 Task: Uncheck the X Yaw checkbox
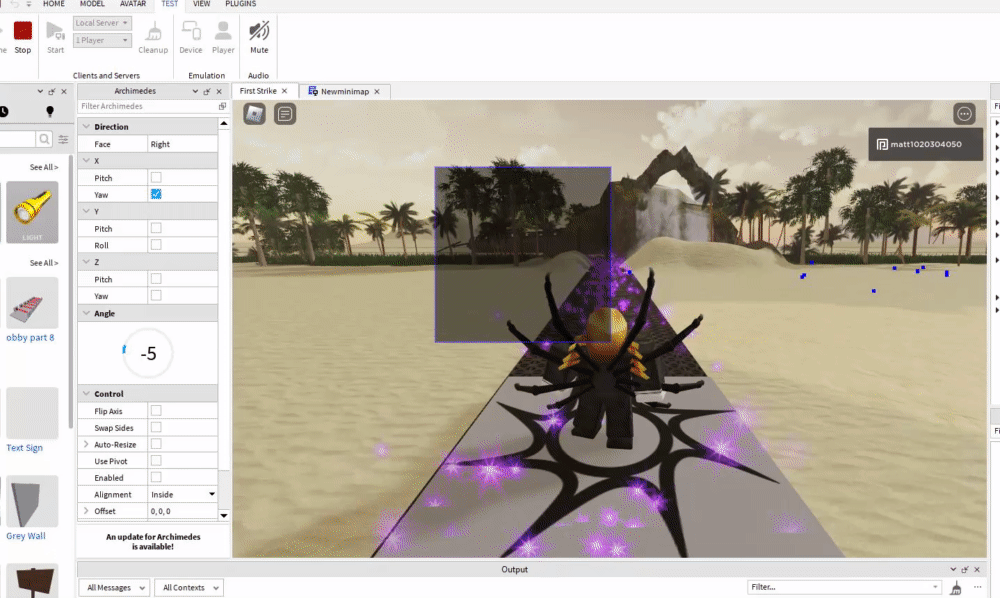(x=156, y=194)
